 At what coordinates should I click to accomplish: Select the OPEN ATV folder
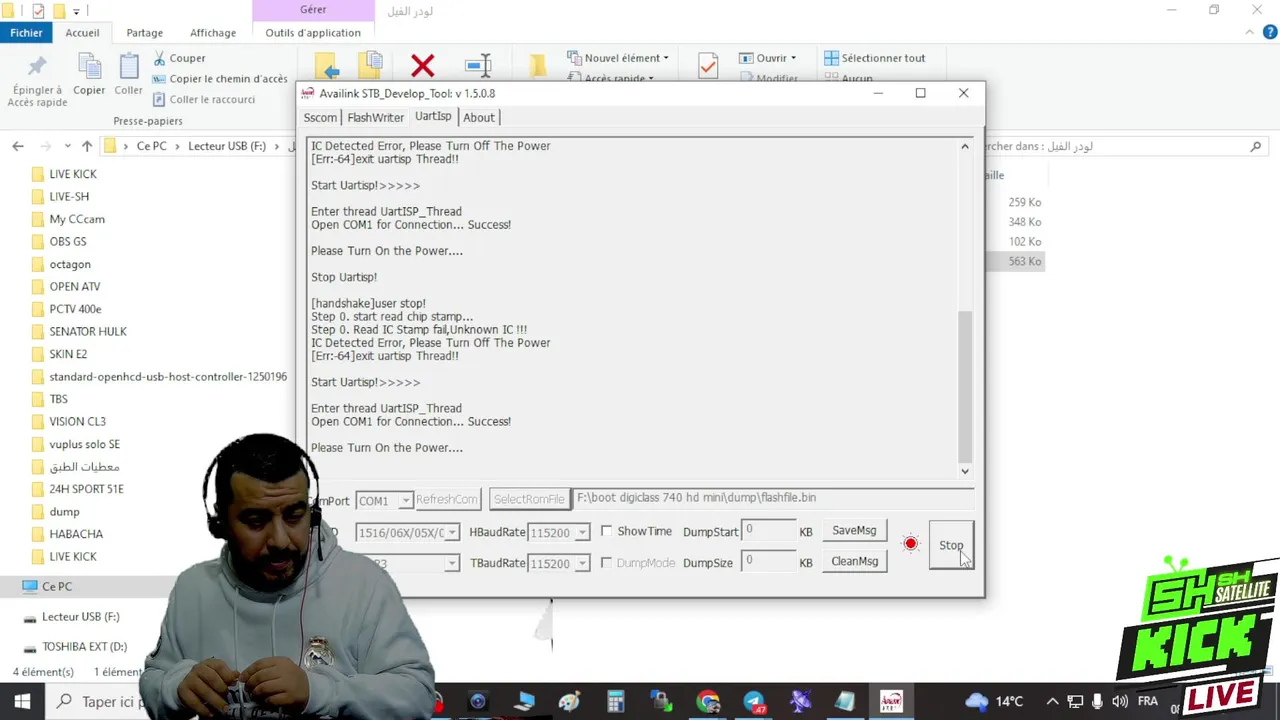coord(75,286)
